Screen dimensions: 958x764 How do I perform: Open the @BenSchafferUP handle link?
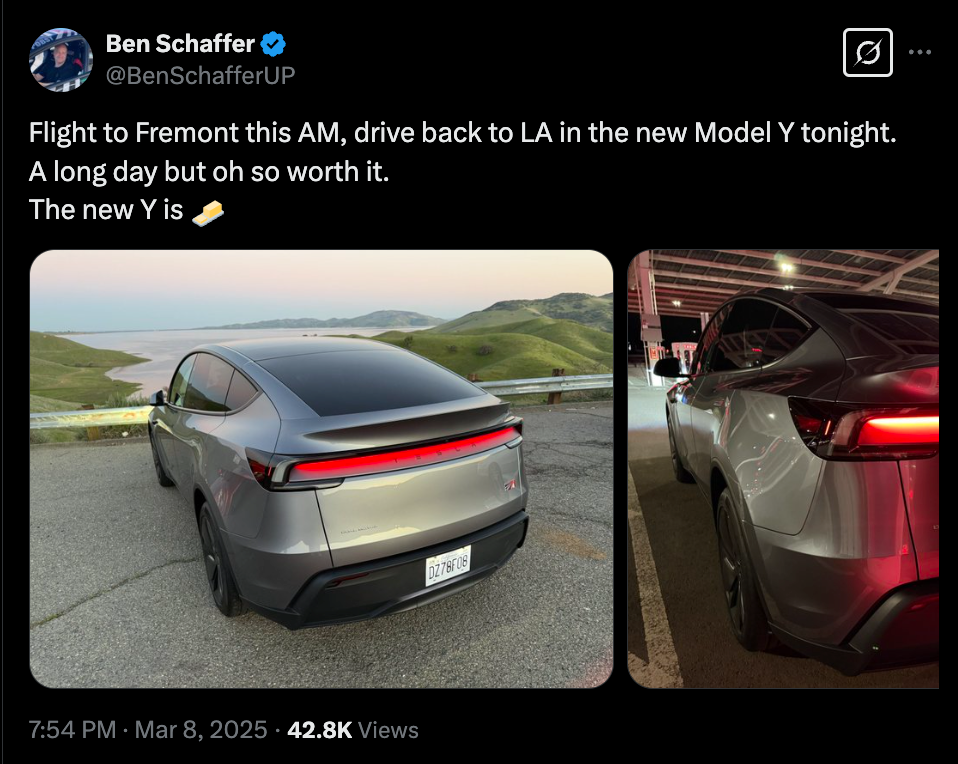pos(200,75)
